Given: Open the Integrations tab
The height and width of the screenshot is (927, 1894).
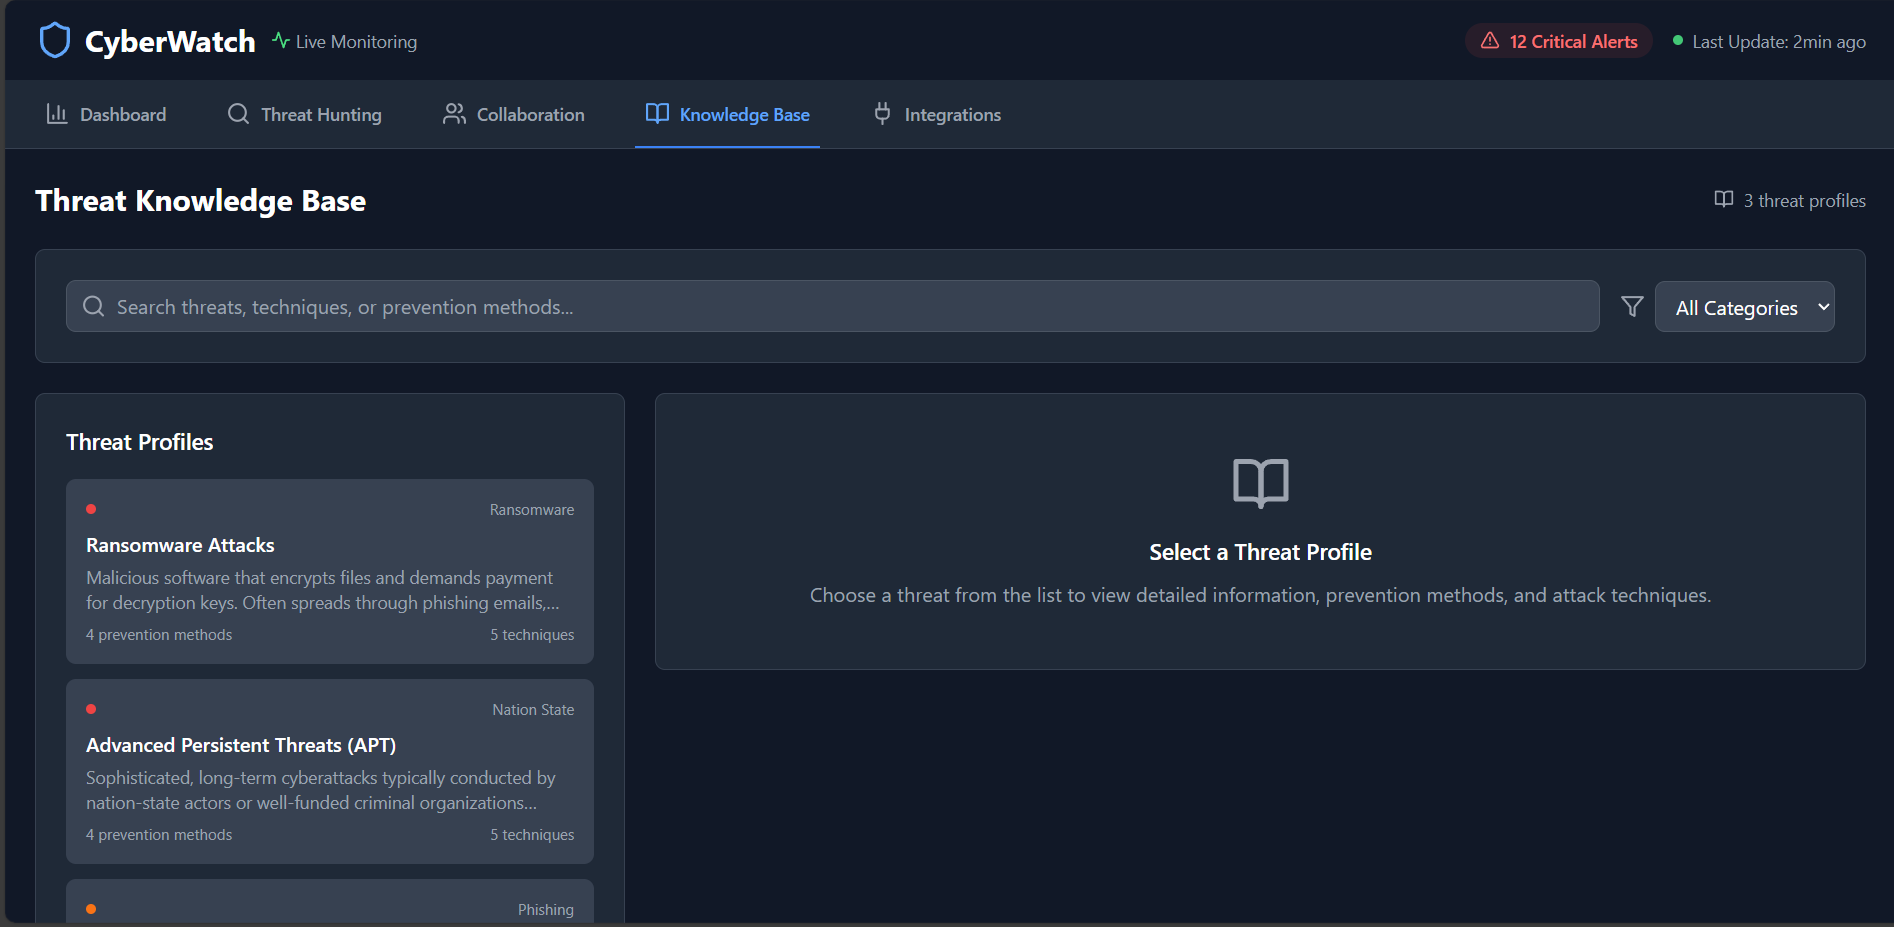Looking at the screenshot, I should [936, 115].
